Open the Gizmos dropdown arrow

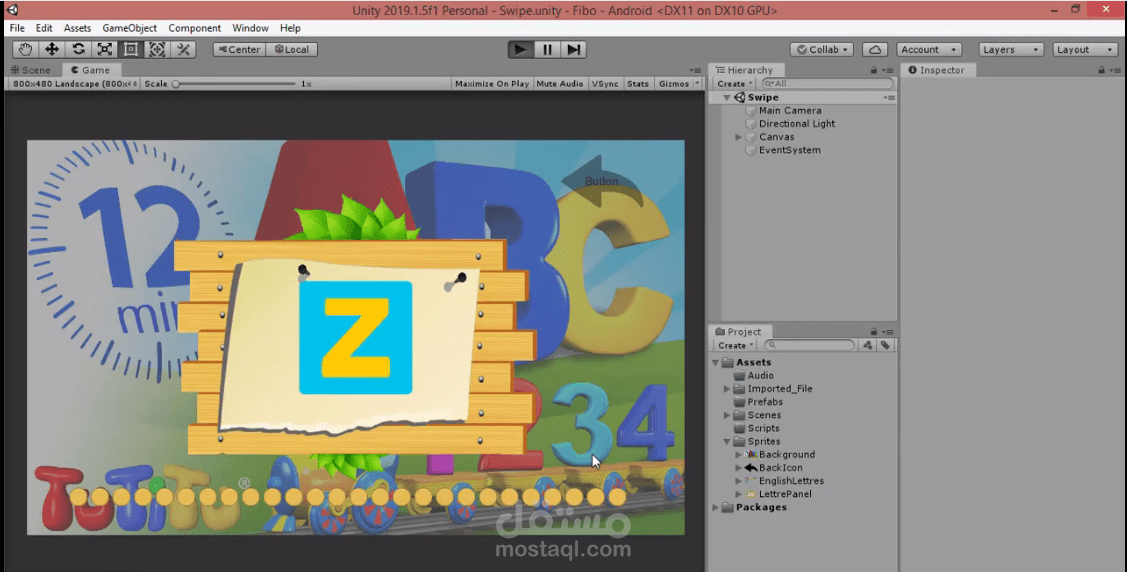(697, 84)
